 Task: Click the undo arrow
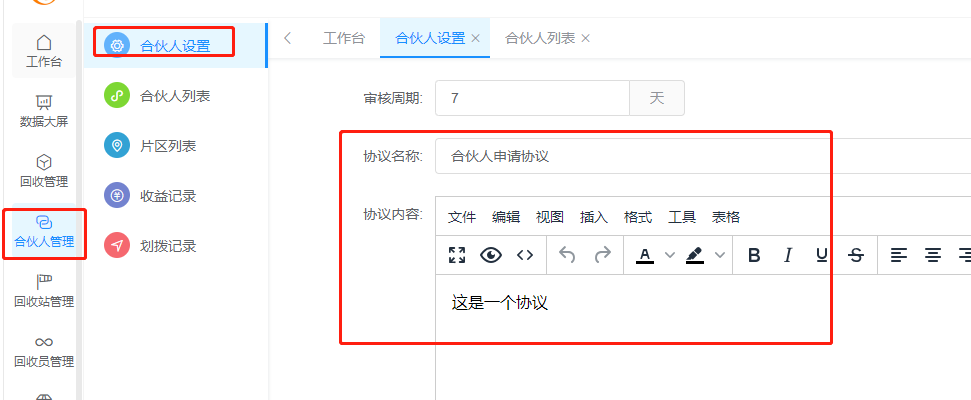567,255
